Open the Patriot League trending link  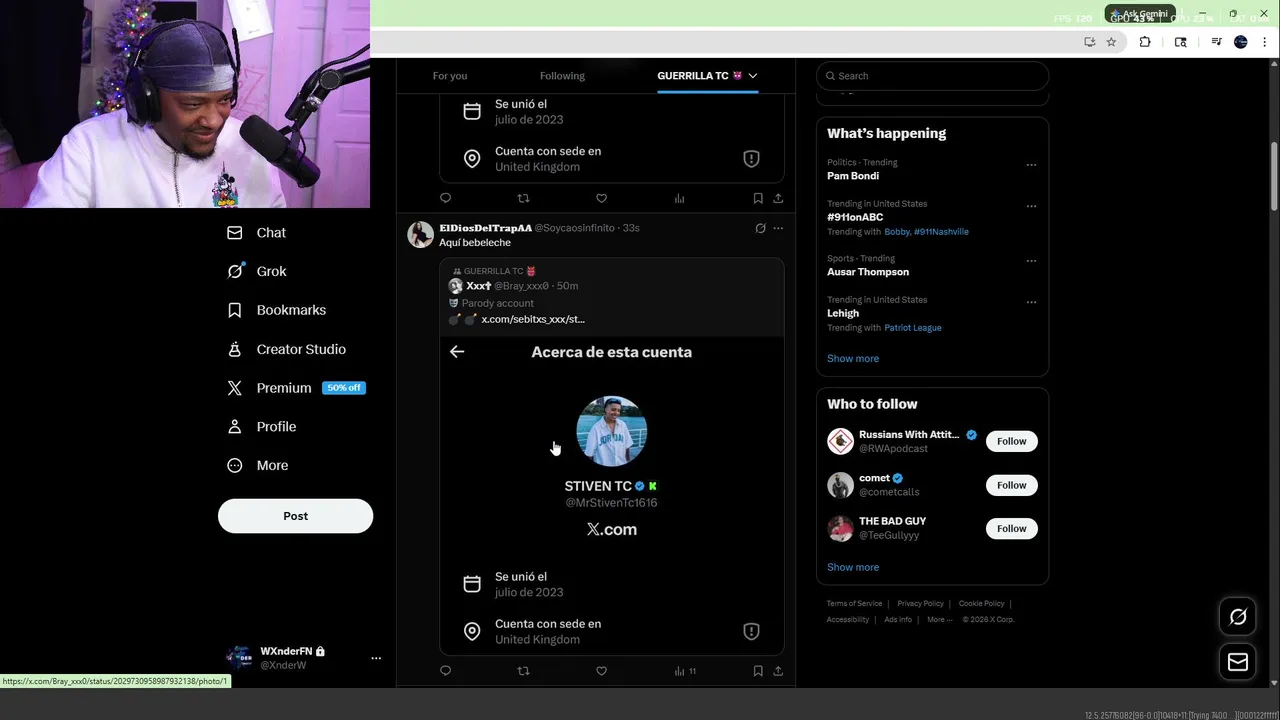[x=913, y=328]
